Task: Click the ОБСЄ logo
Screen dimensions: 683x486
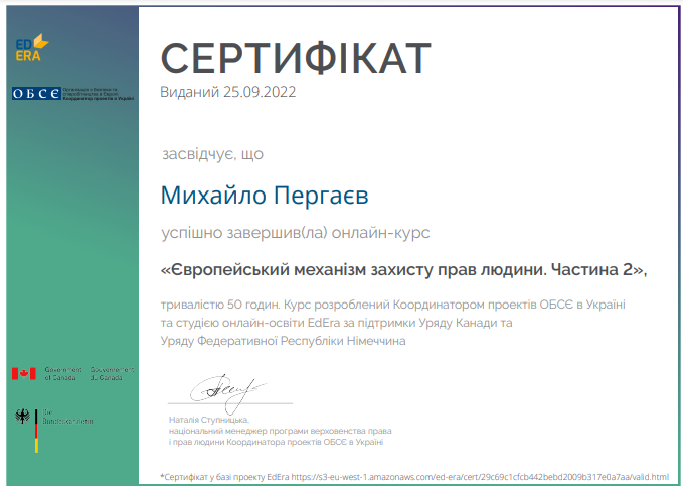Action: pos(36,94)
